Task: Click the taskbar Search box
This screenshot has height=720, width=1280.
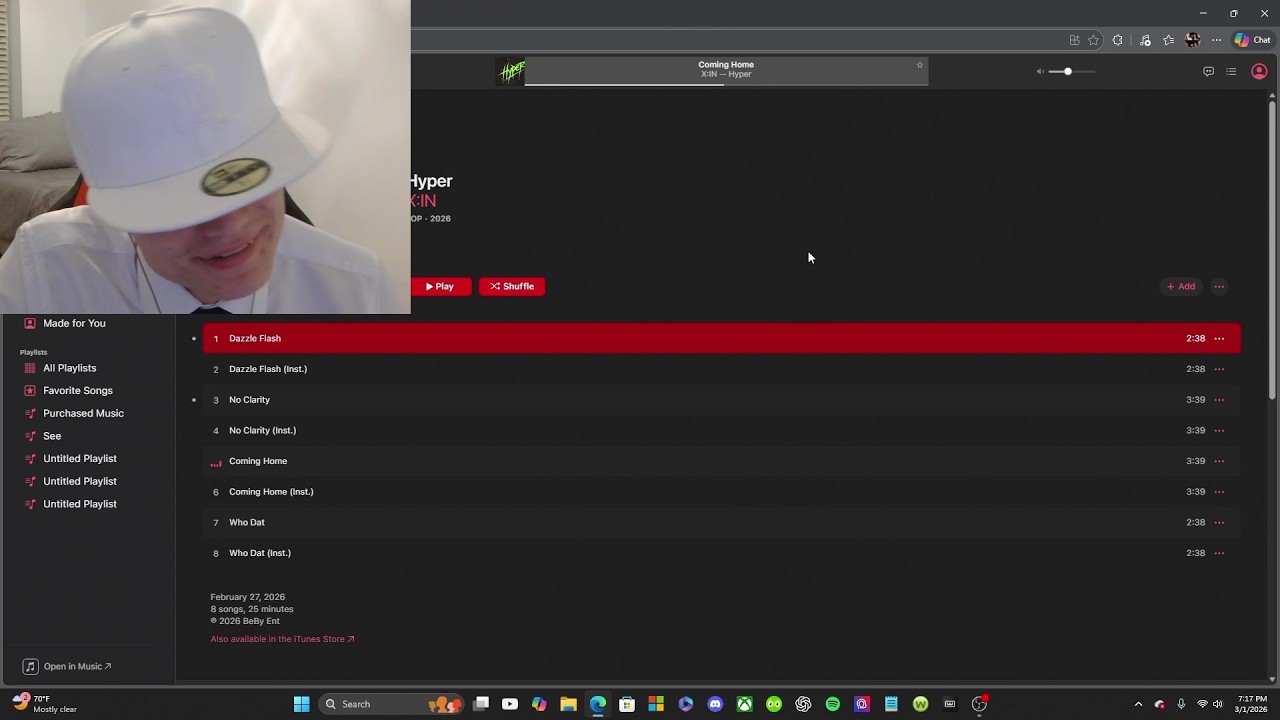Action: tap(392, 704)
